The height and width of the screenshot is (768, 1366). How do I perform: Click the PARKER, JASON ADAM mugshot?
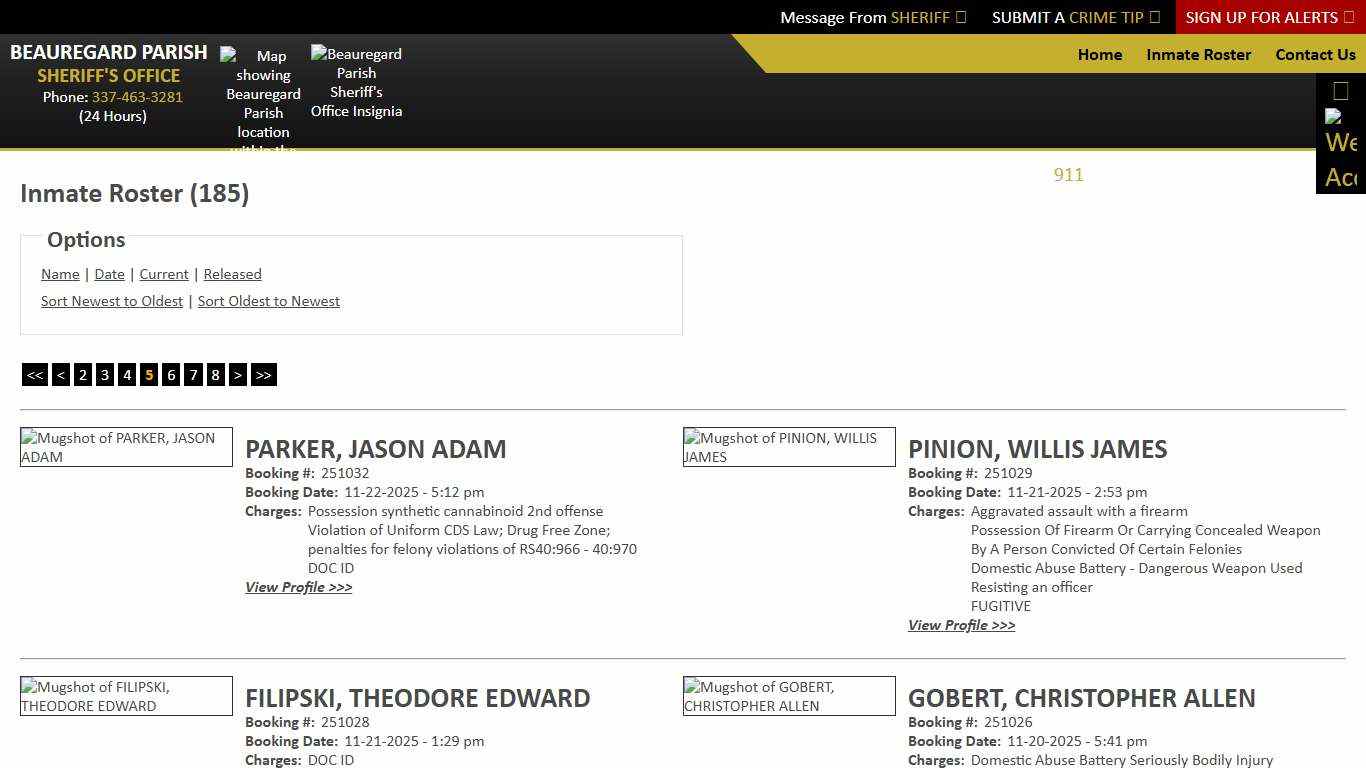tap(125, 446)
